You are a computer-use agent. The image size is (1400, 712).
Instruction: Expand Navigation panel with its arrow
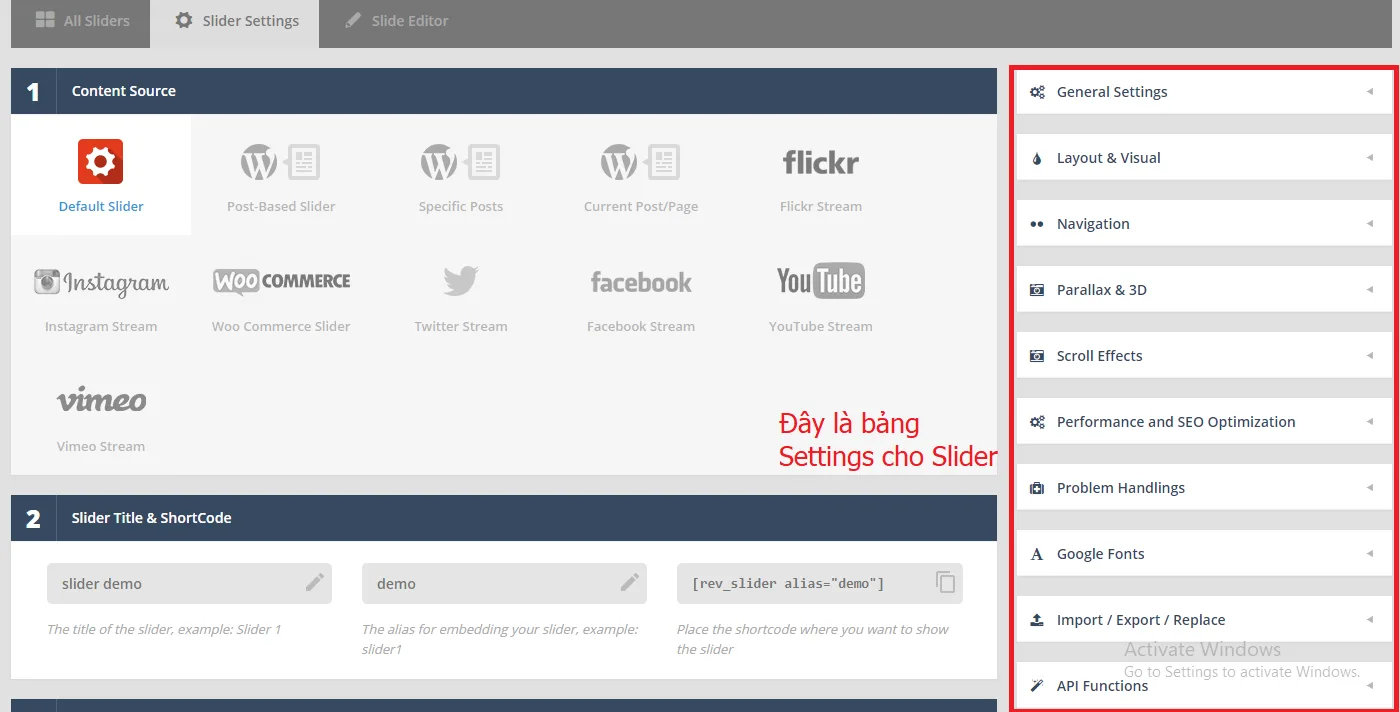(1370, 224)
